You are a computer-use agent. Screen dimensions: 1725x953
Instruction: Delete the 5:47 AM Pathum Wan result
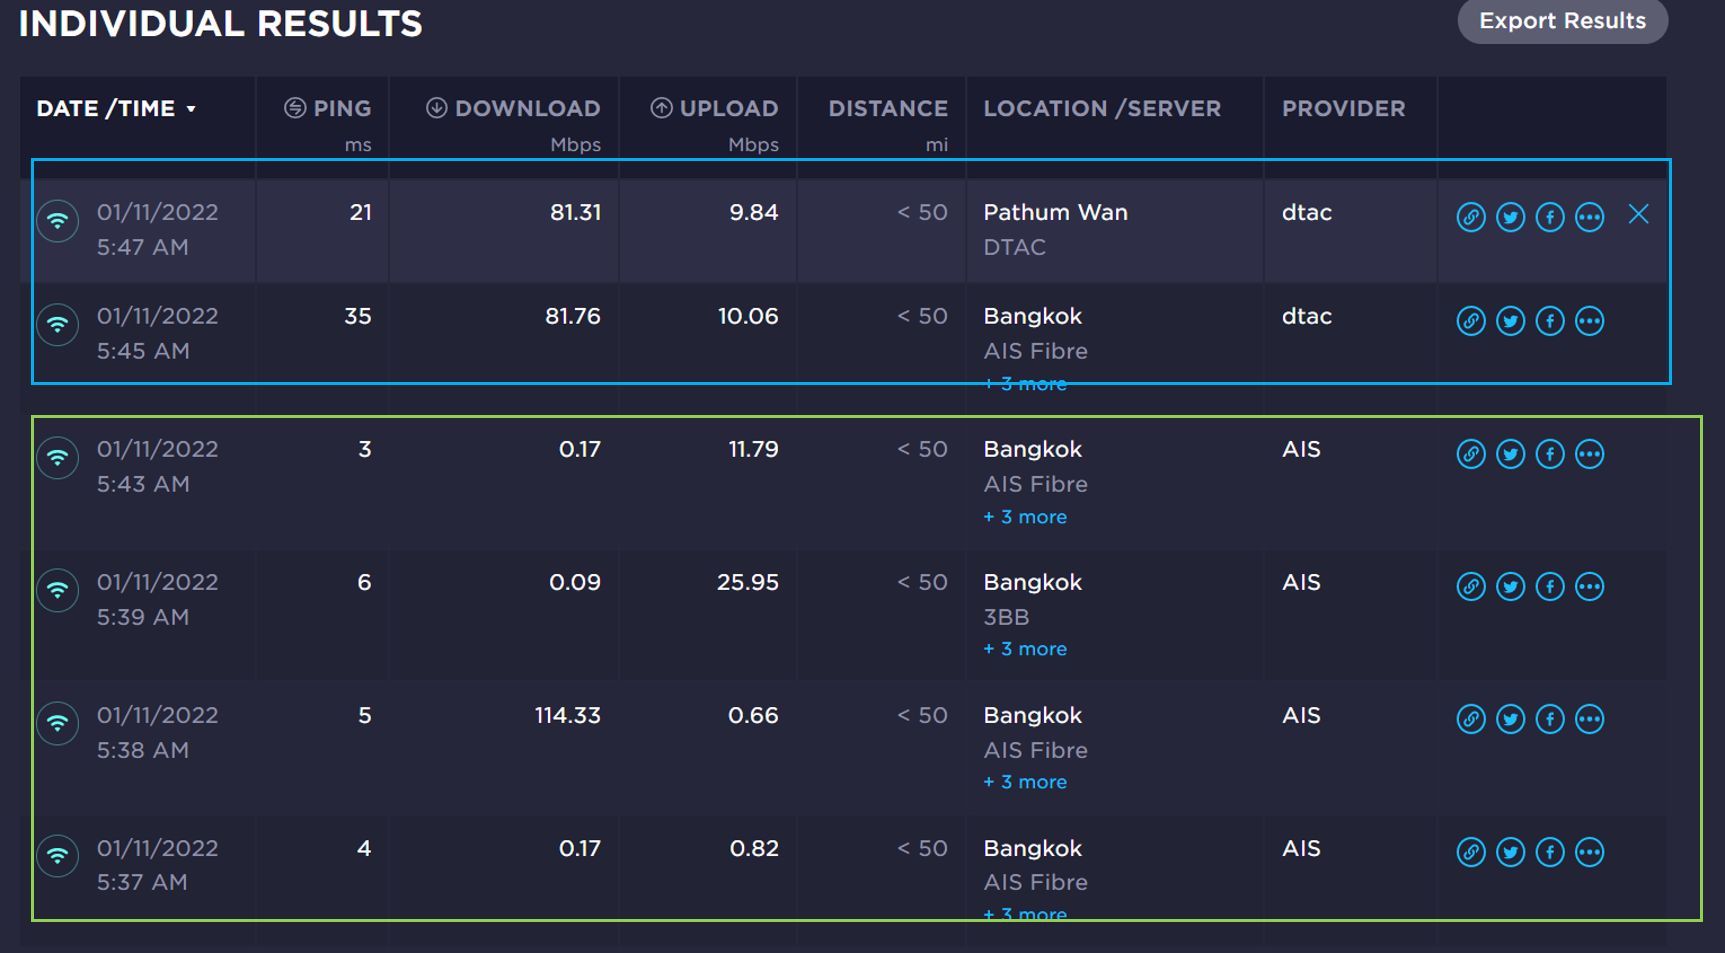point(1638,214)
